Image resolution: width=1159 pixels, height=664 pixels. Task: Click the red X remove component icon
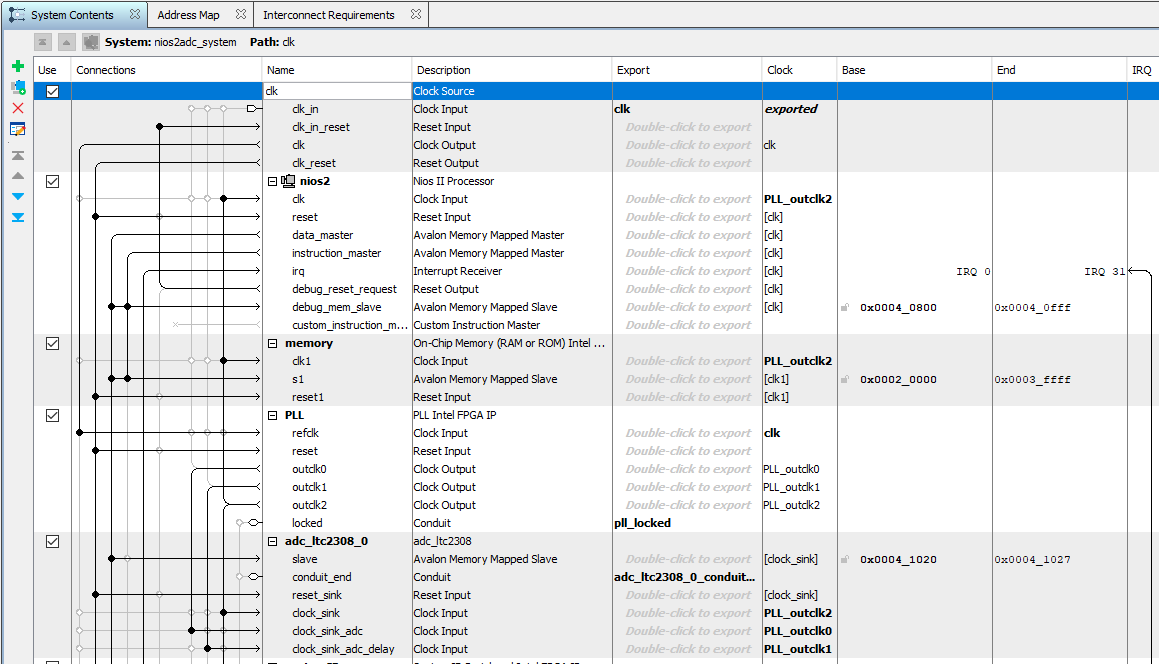[18, 108]
